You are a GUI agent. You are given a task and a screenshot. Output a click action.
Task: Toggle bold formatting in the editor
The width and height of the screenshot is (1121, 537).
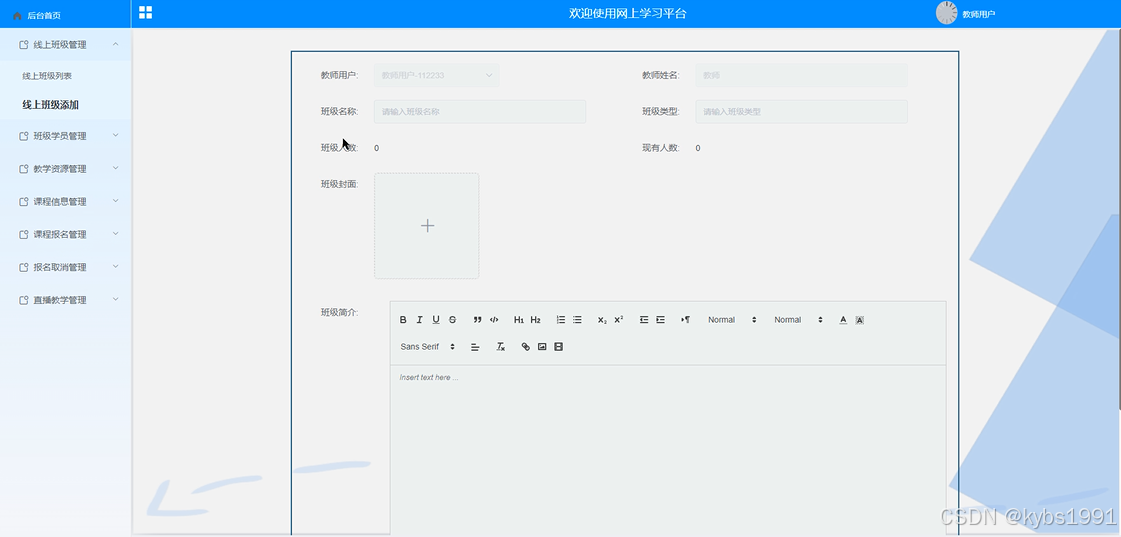(x=403, y=320)
